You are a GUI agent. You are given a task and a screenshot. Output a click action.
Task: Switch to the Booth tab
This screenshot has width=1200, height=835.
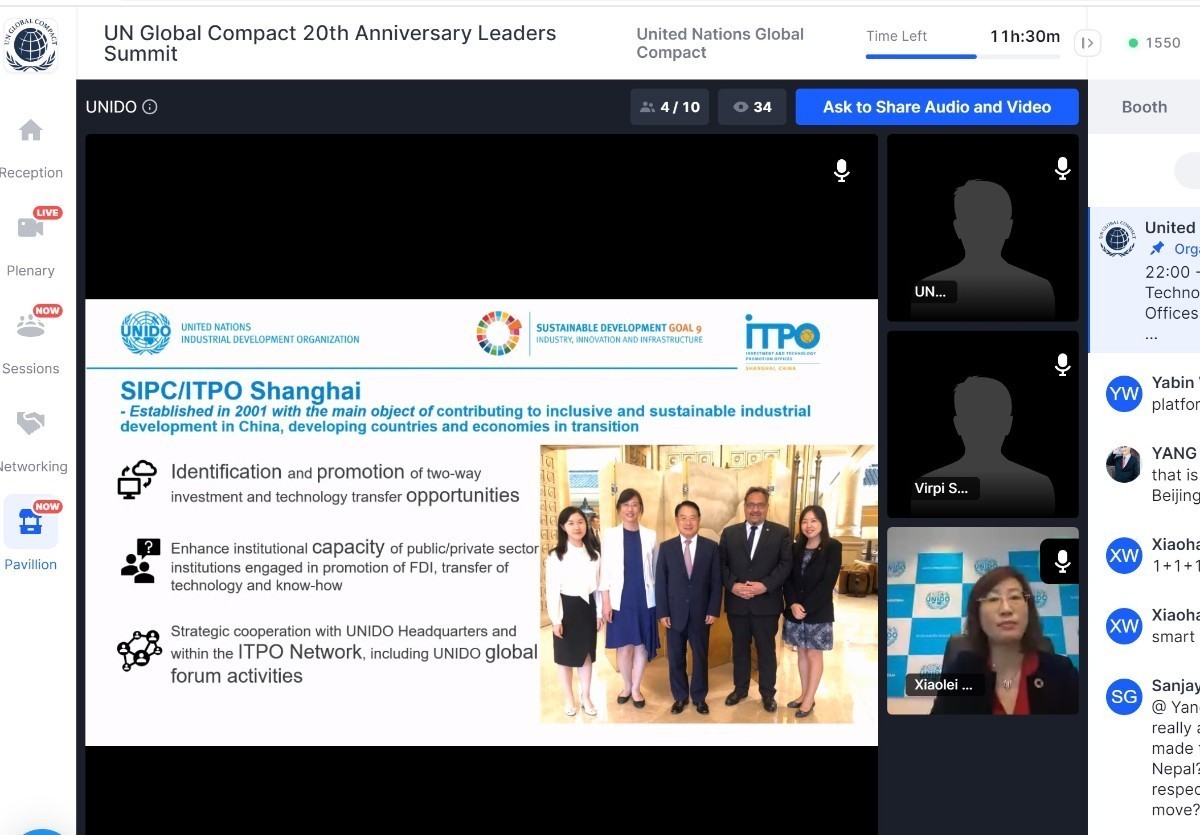tap(1144, 107)
